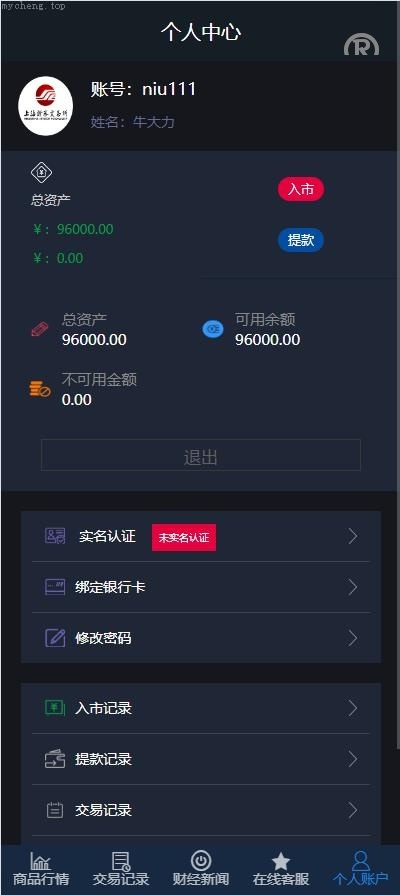The image size is (400, 895).
Task: Click the exchange logo profile avatar
Action: pos(46,106)
